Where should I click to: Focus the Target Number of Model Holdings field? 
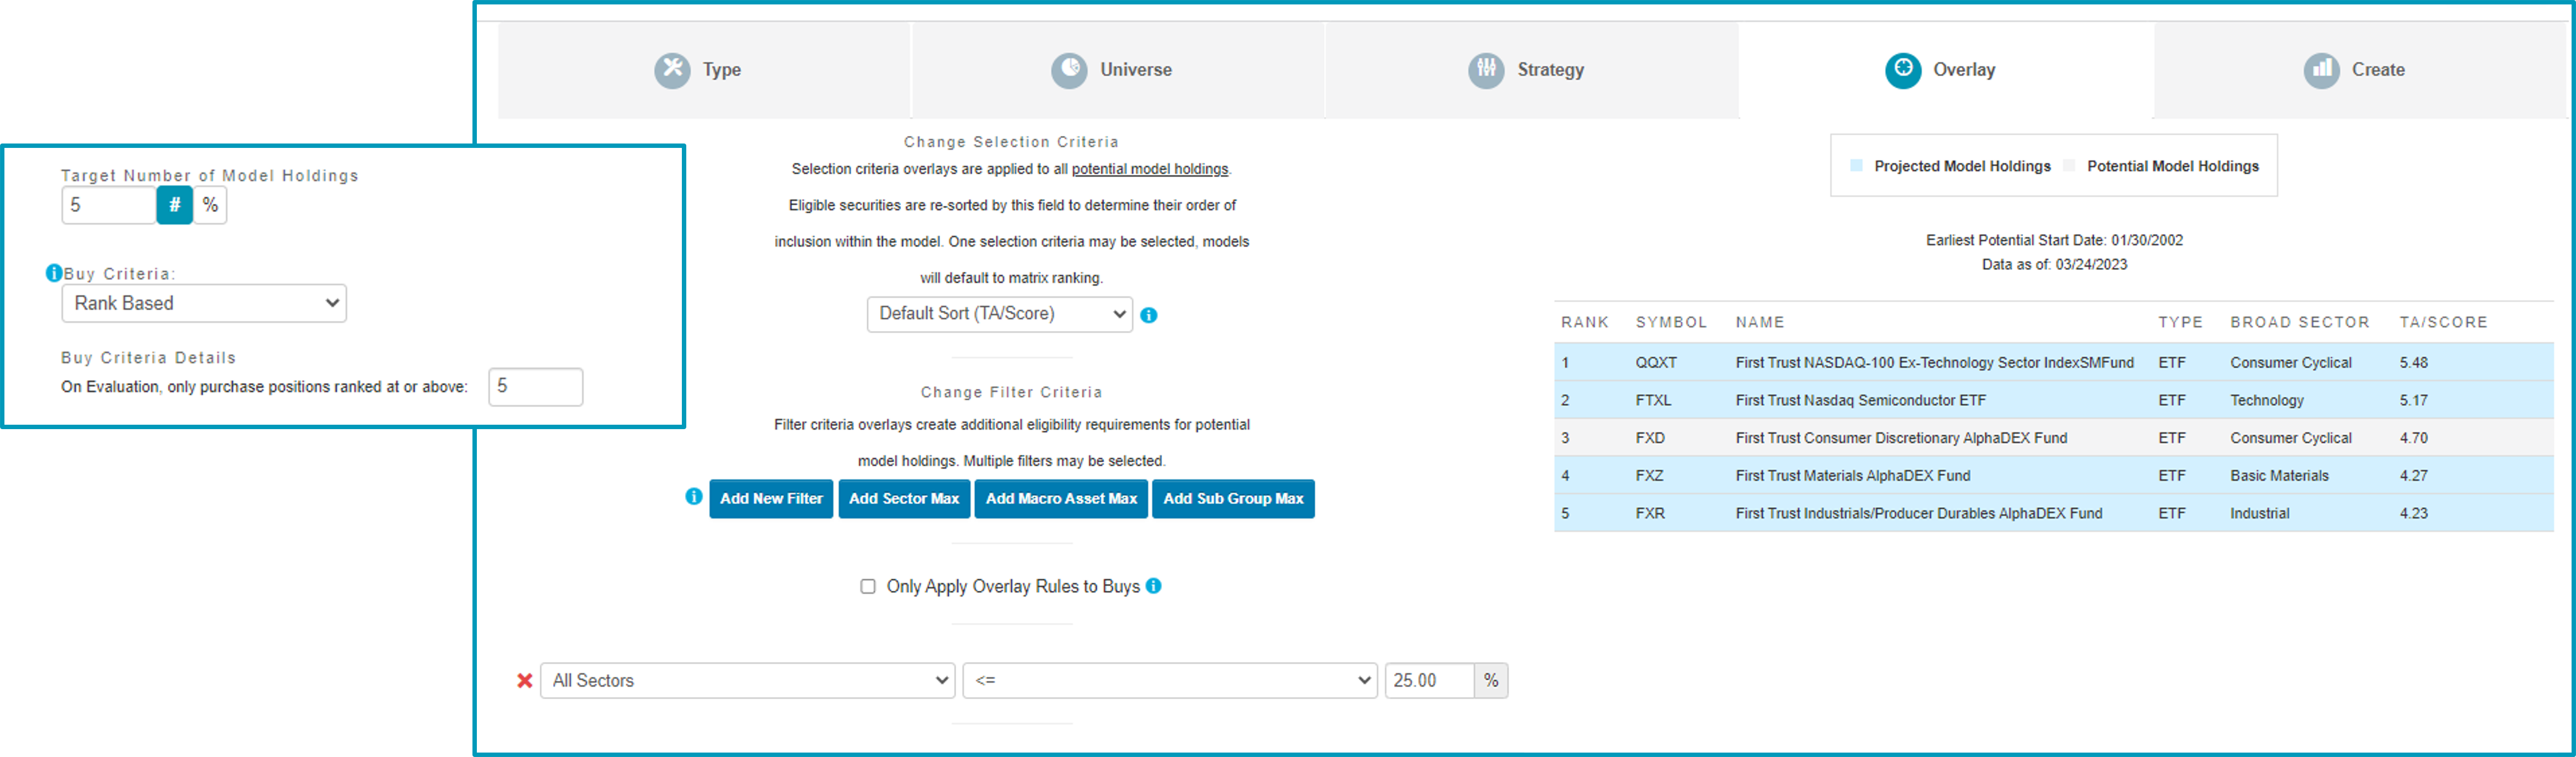(109, 205)
